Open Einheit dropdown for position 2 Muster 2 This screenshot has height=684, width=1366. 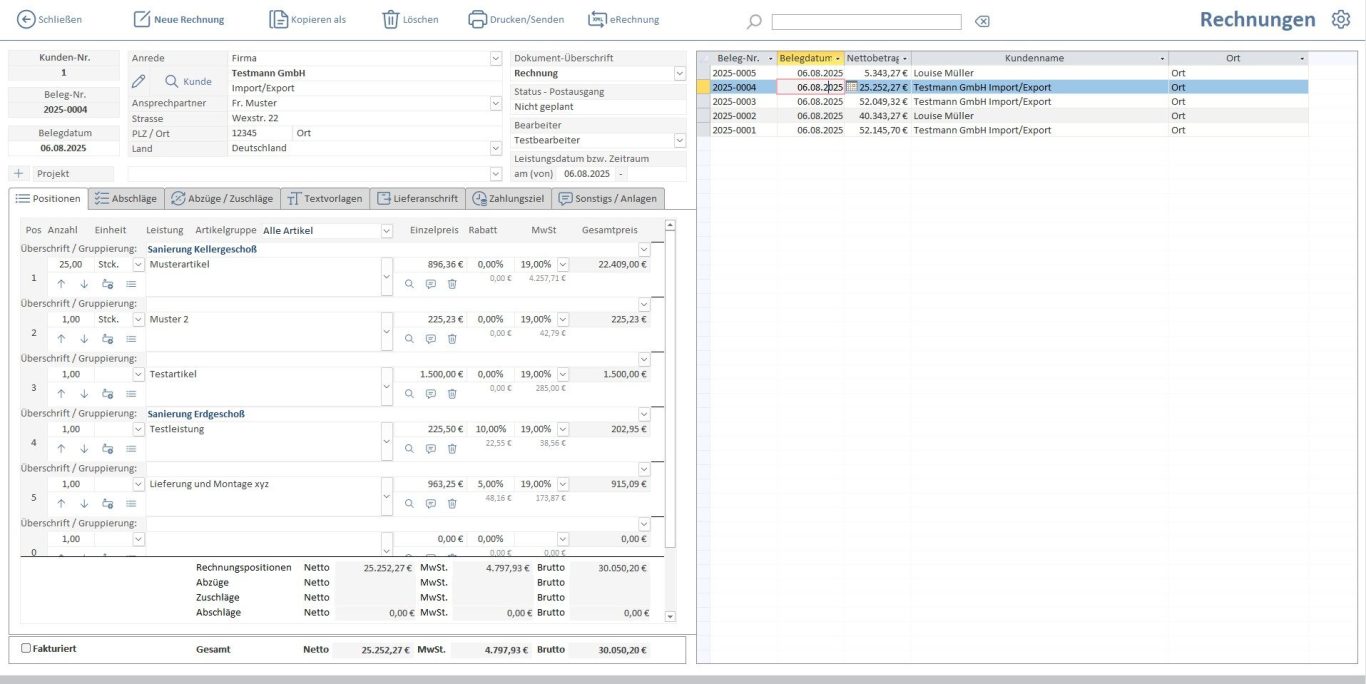click(139, 319)
